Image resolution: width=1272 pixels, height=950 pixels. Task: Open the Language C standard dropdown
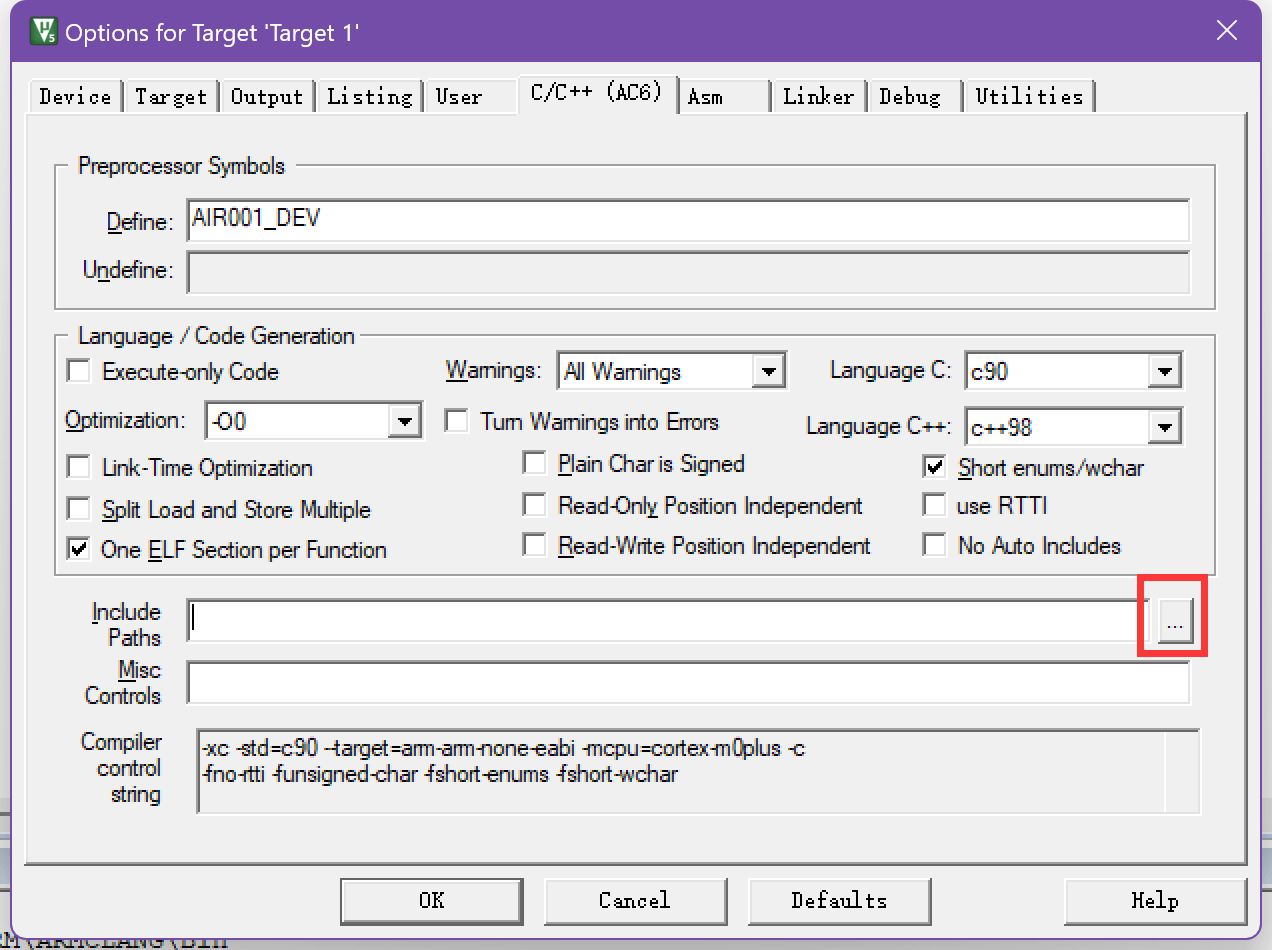tap(1164, 372)
